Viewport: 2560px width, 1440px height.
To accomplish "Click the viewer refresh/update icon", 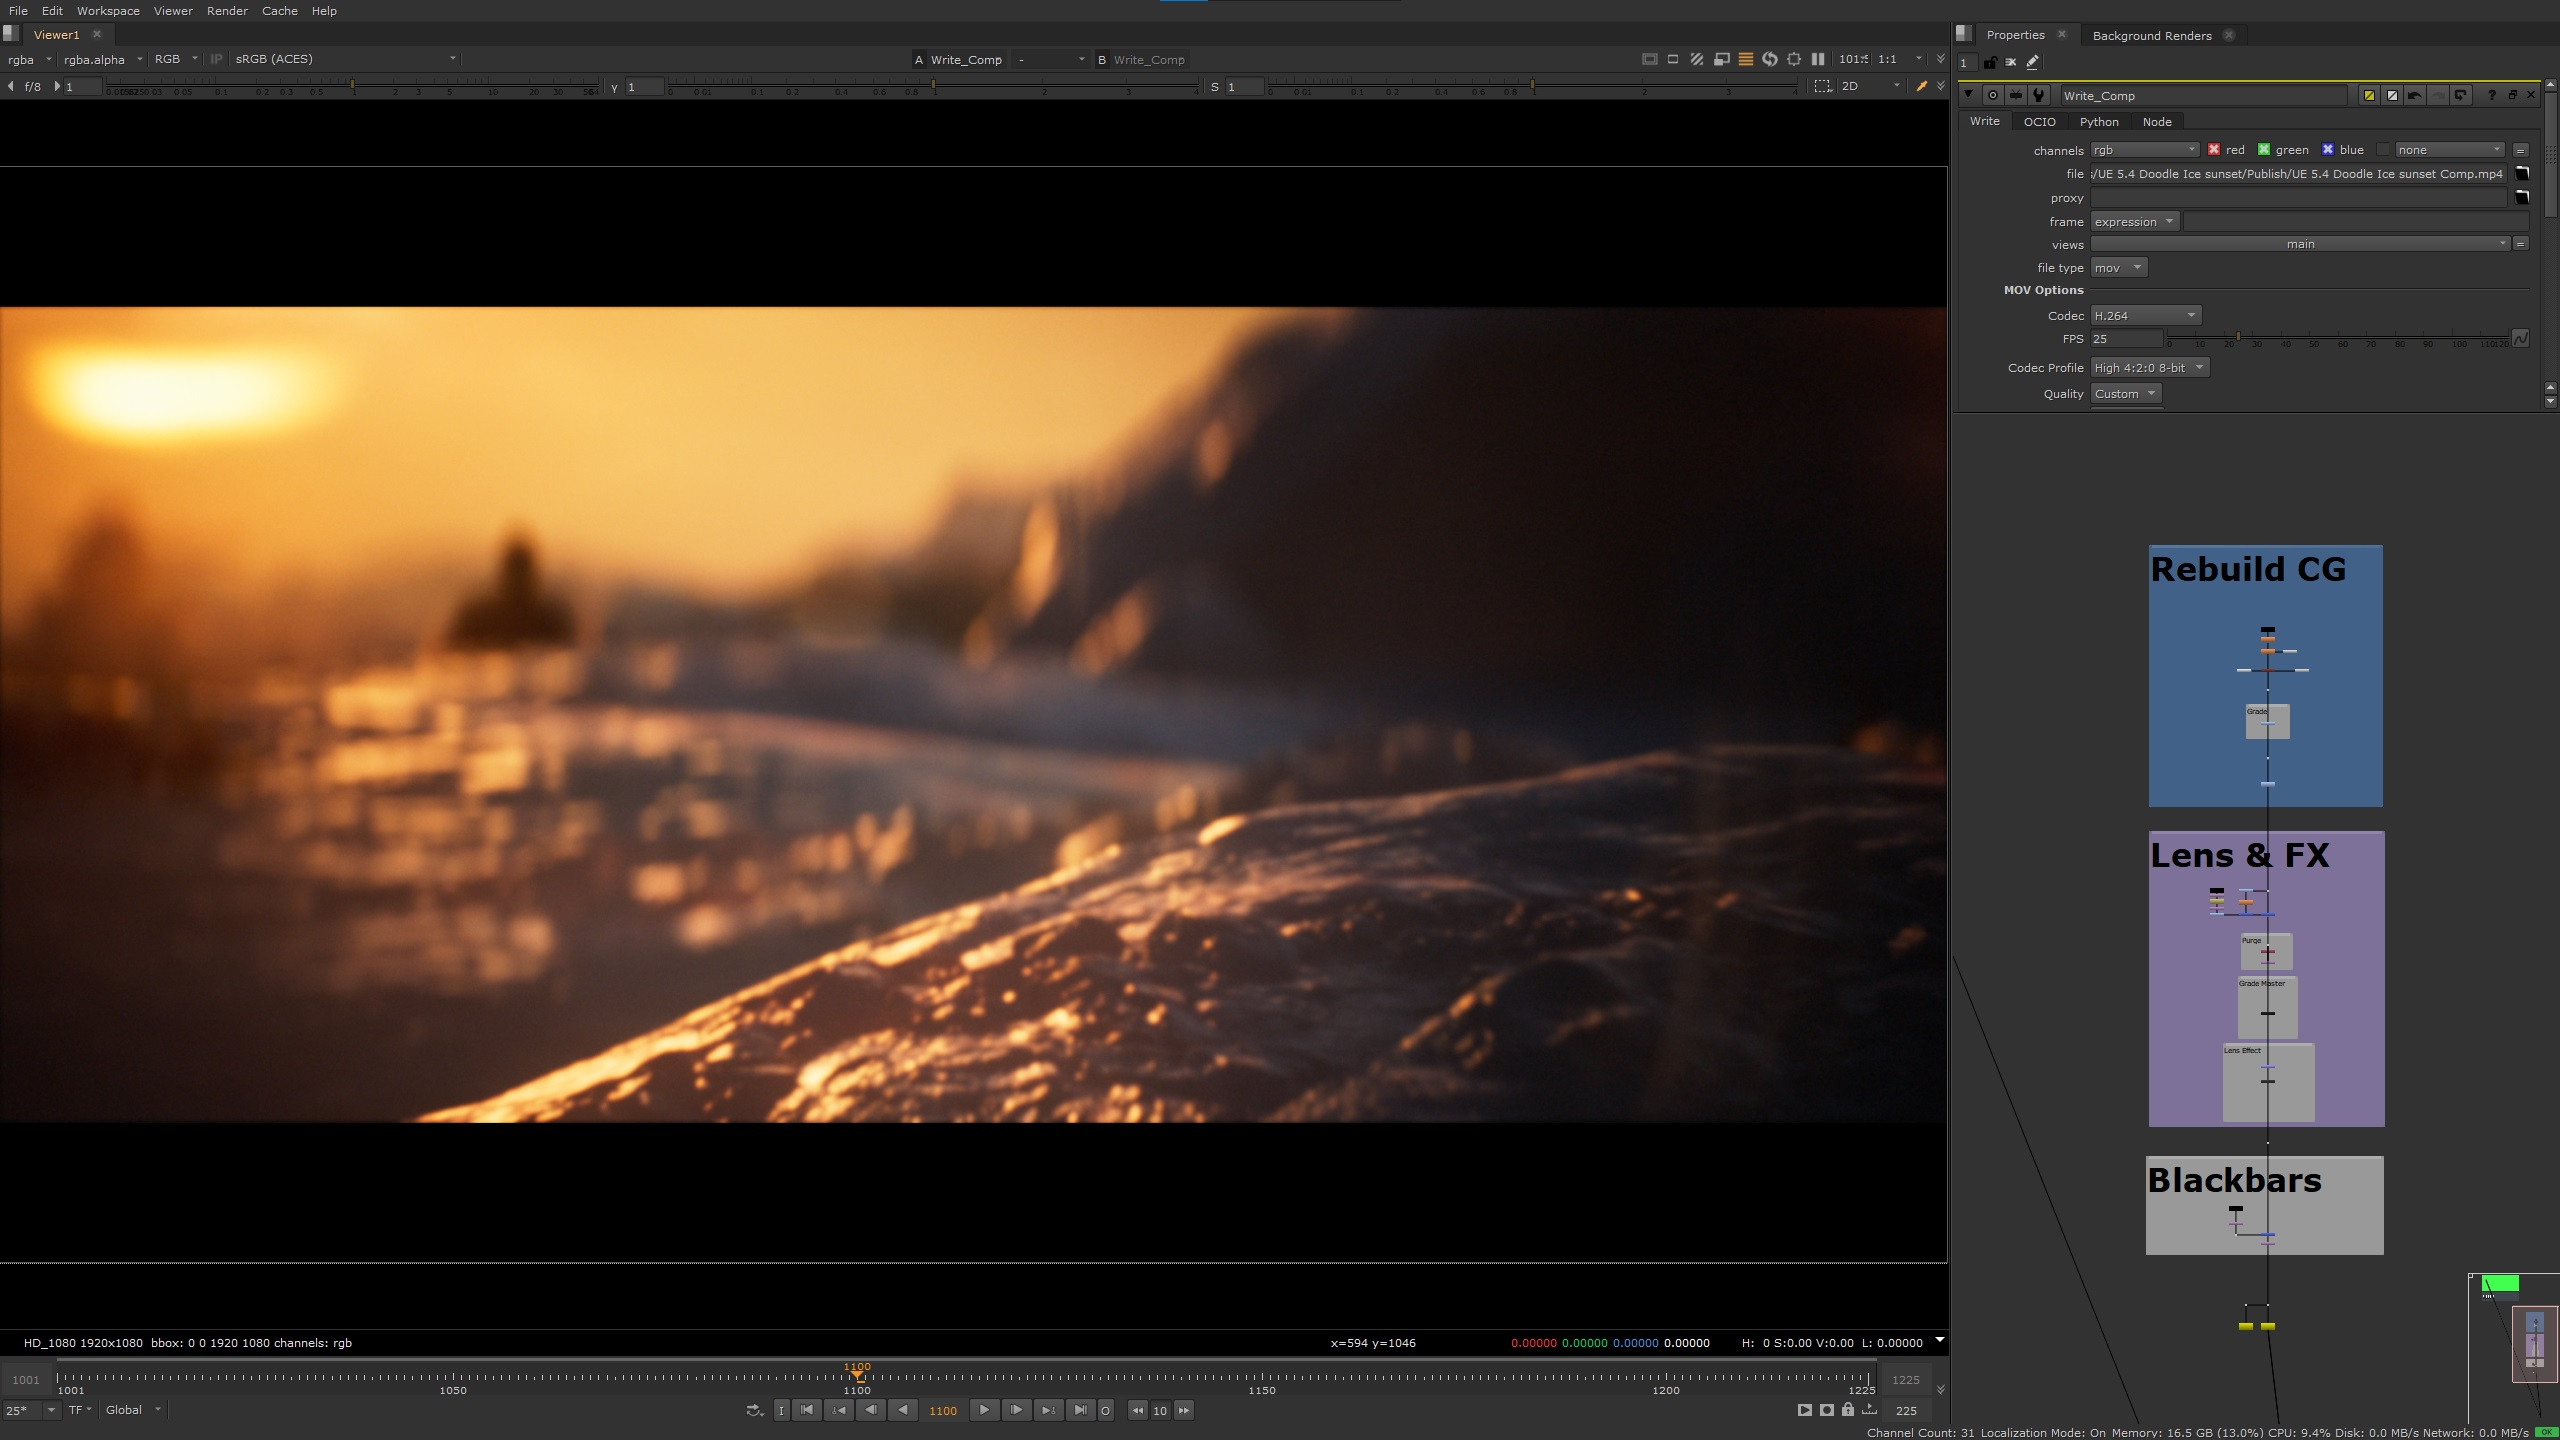I will [1770, 60].
